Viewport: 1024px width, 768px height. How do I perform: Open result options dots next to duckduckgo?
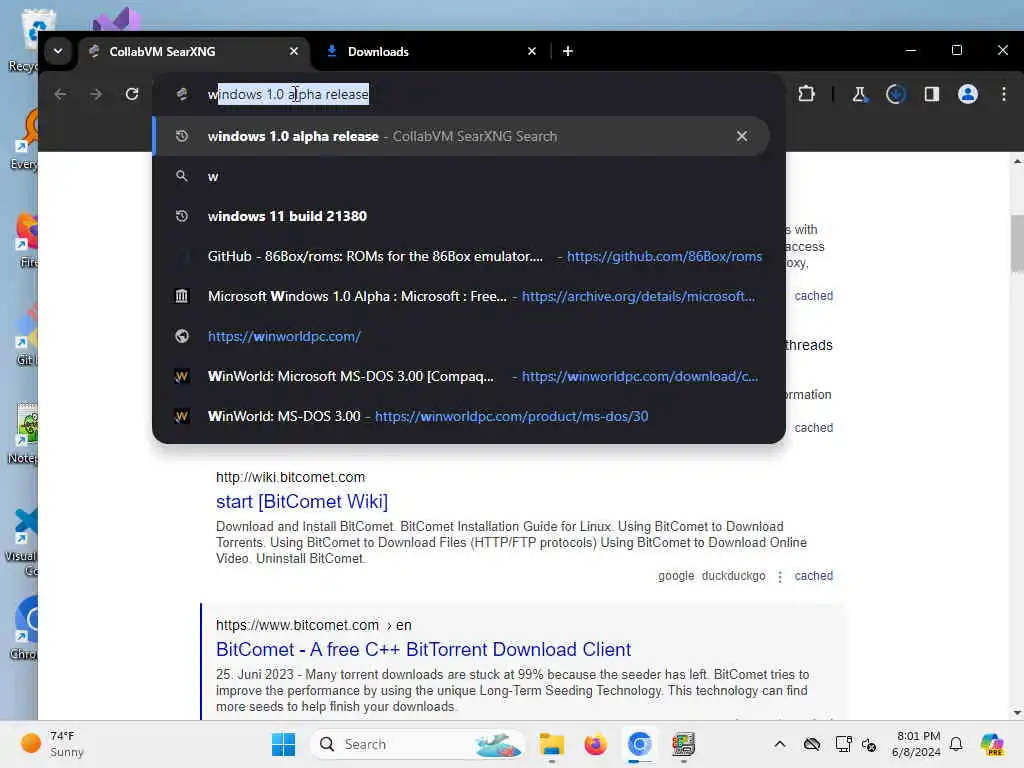point(779,576)
